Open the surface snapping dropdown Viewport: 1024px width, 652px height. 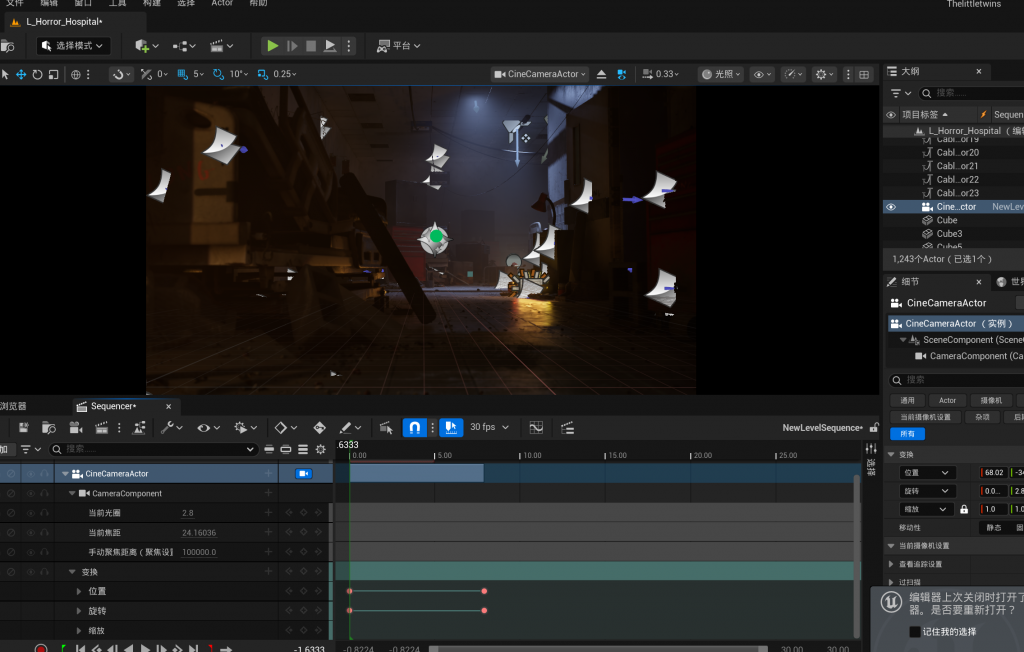click(121, 74)
